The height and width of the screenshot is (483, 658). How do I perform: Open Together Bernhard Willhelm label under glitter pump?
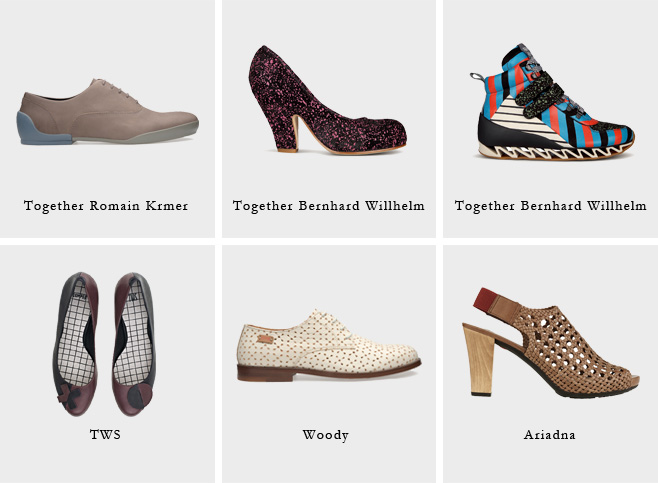(329, 206)
